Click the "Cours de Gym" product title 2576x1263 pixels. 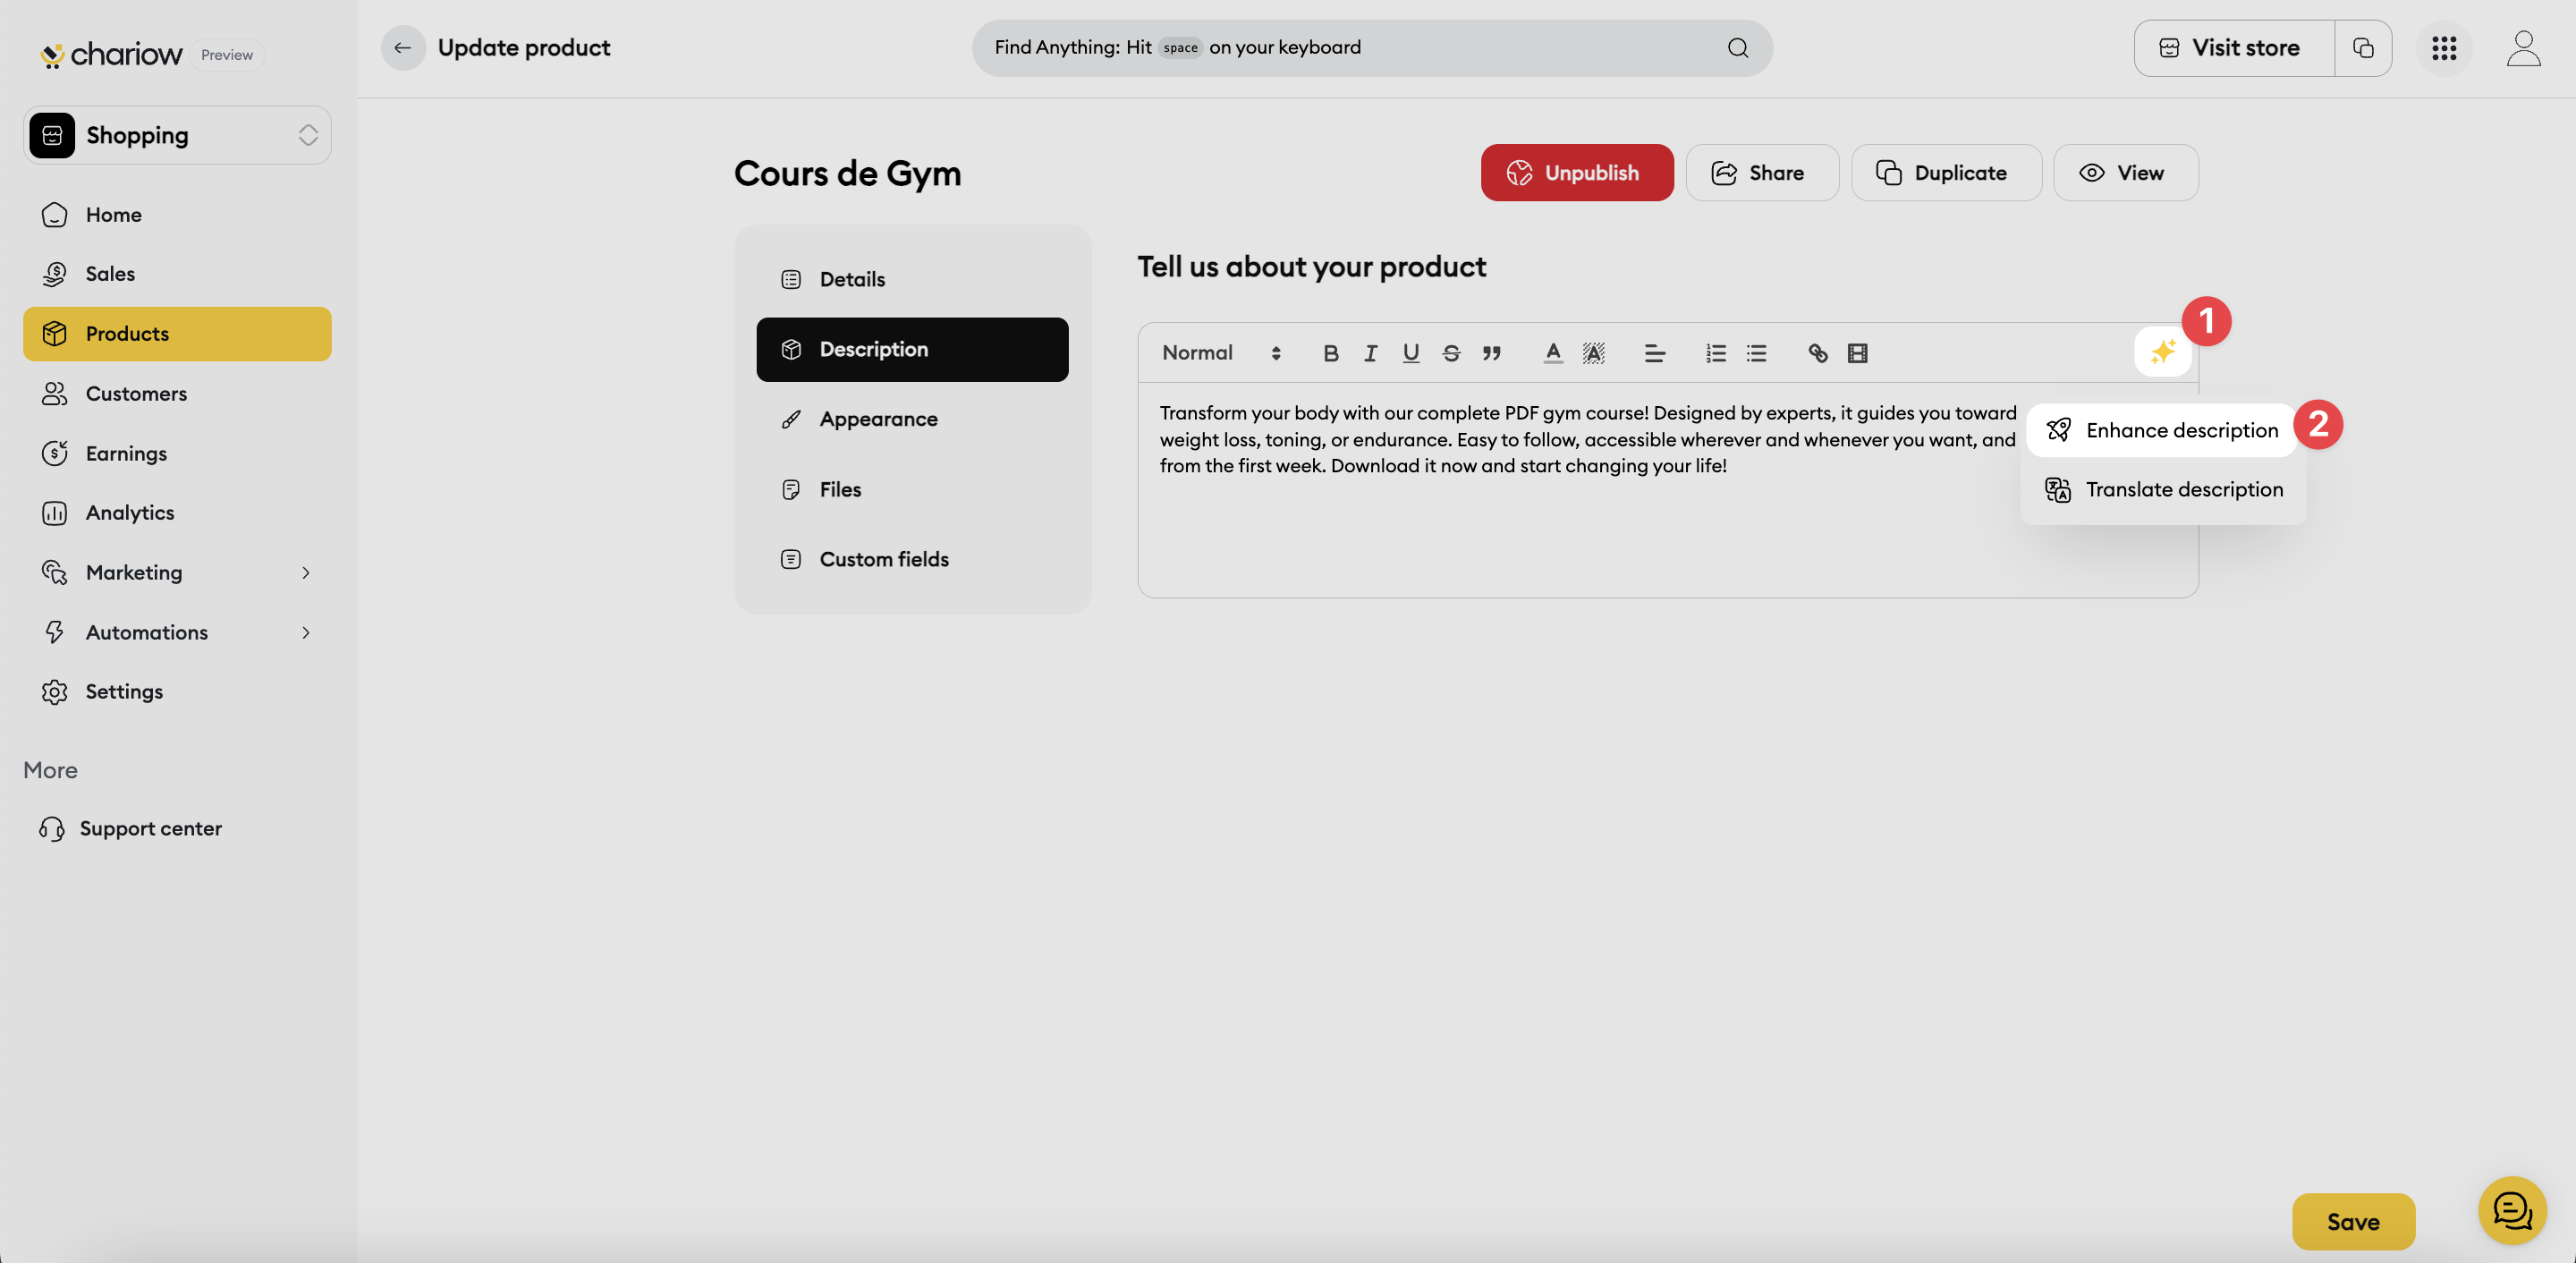[x=847, y=174]
